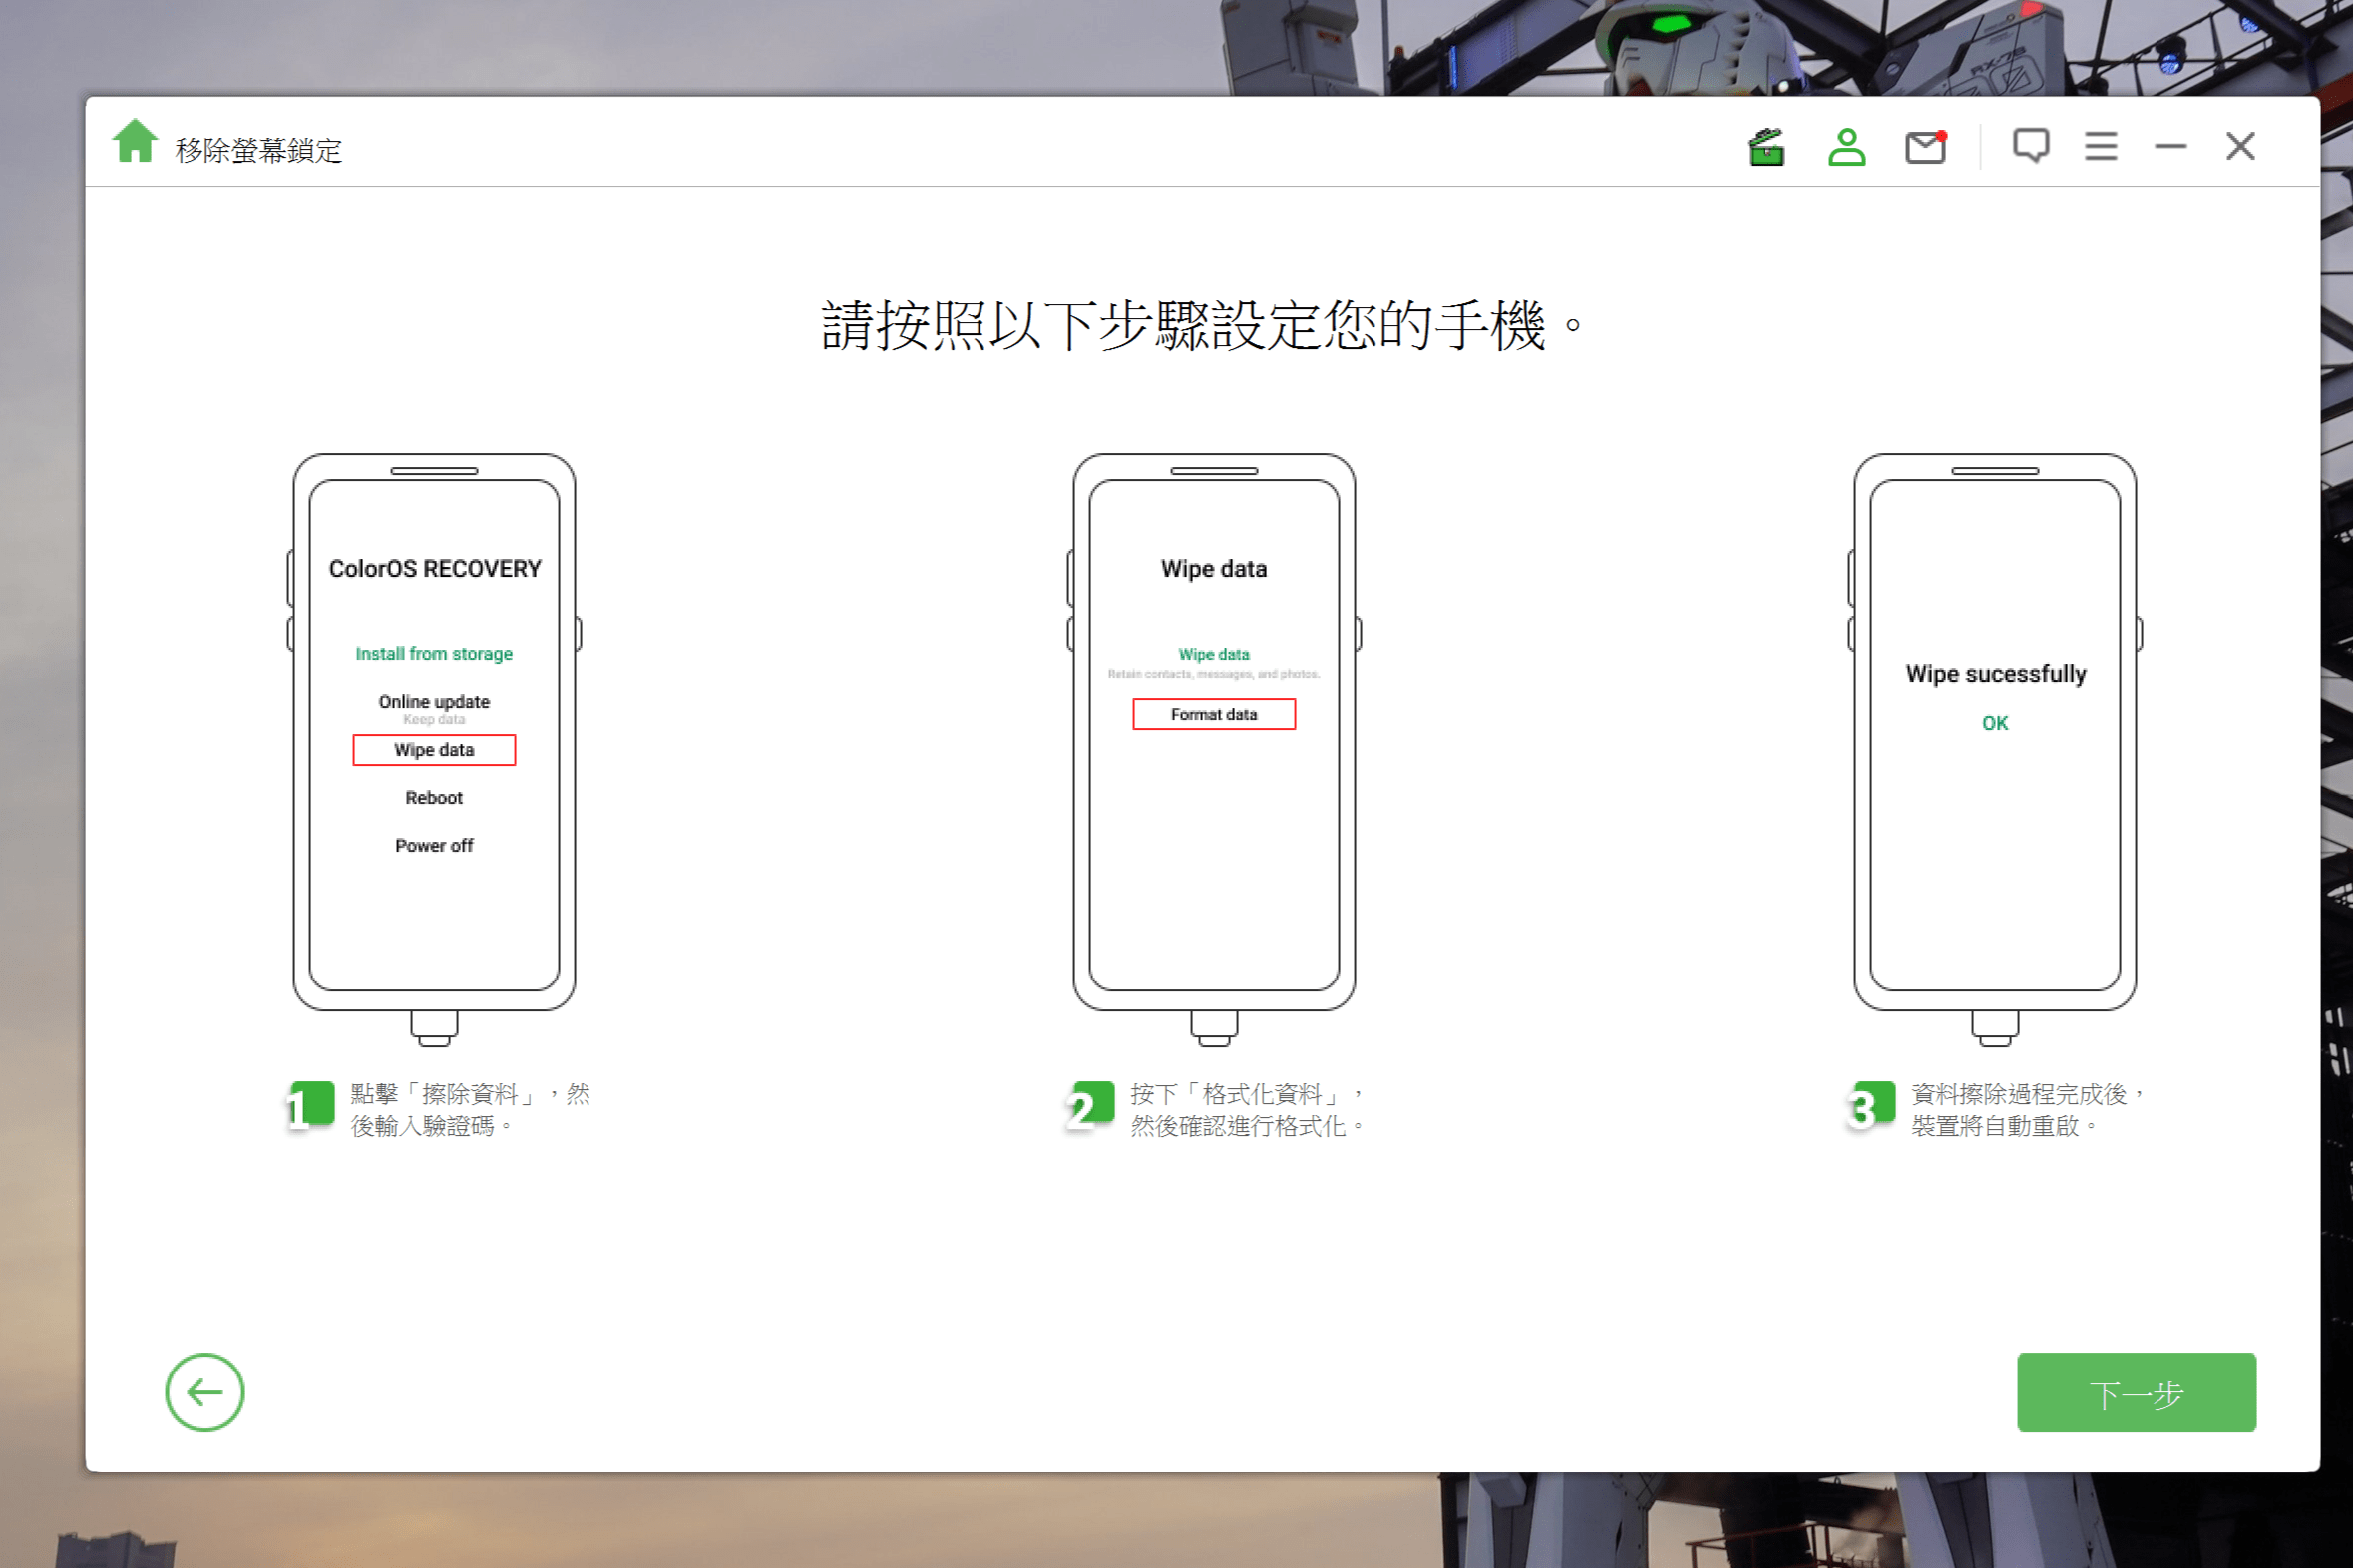Click highlighted Wipe data box in first phone
This screenshot has height=1568, width=2353.
tap(434, 750)
